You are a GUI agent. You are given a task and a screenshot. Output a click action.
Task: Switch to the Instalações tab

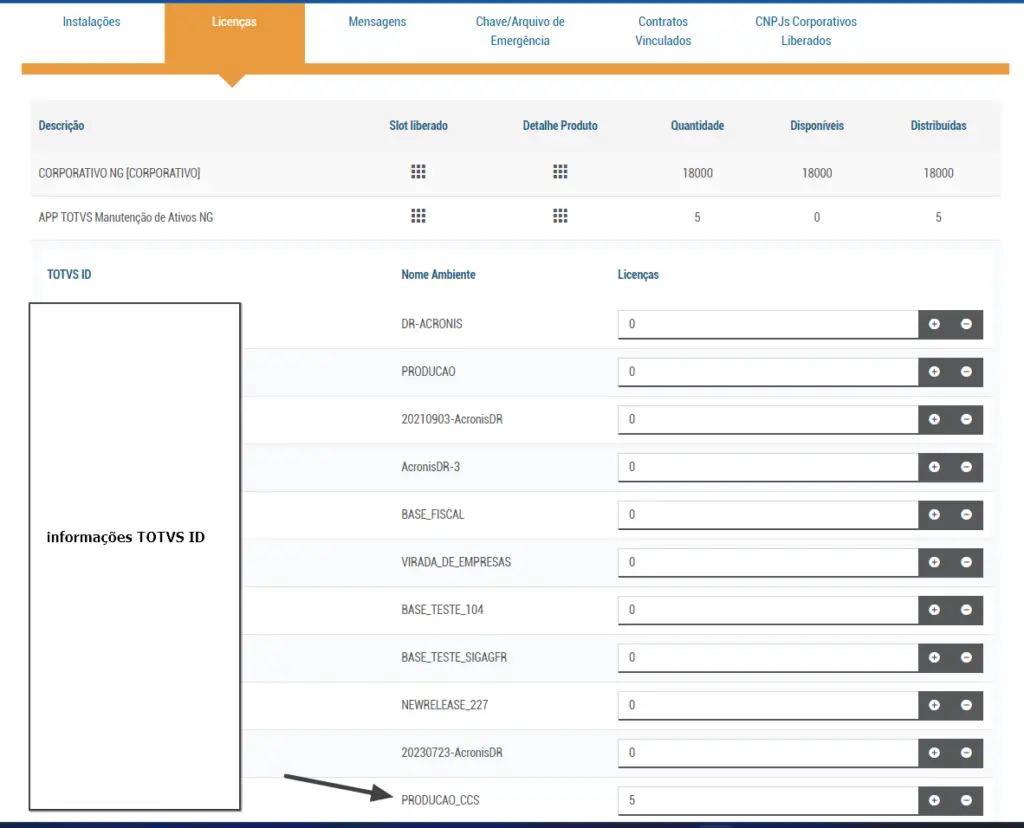(91, 22)
